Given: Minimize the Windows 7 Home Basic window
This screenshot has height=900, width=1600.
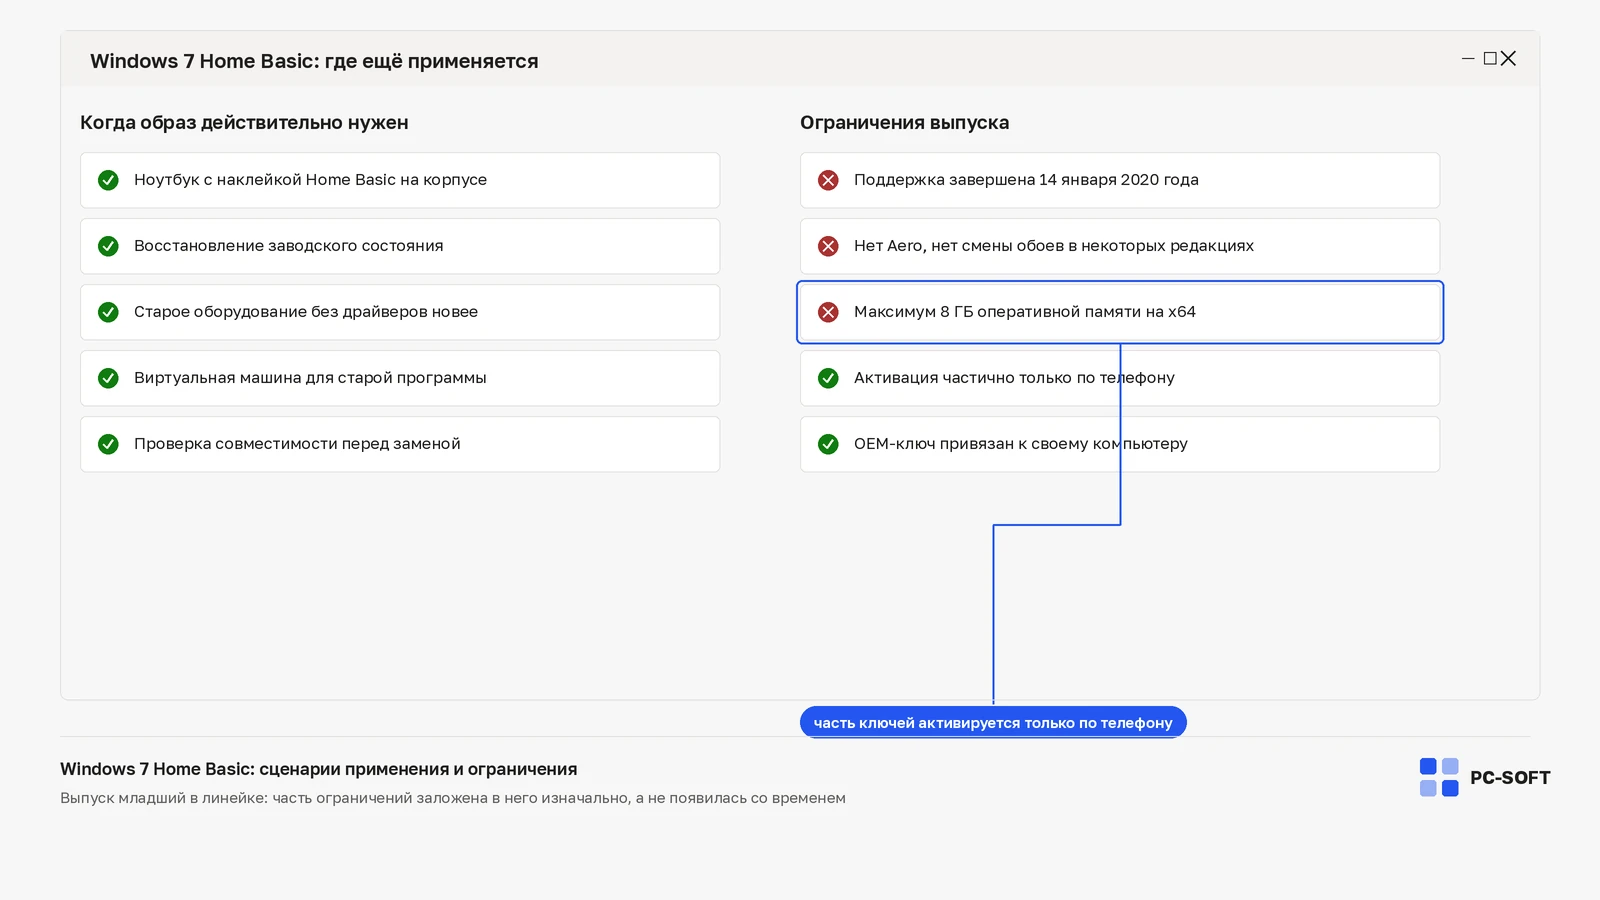Looking at the screenshot, I should click(x=1468, y=59).
